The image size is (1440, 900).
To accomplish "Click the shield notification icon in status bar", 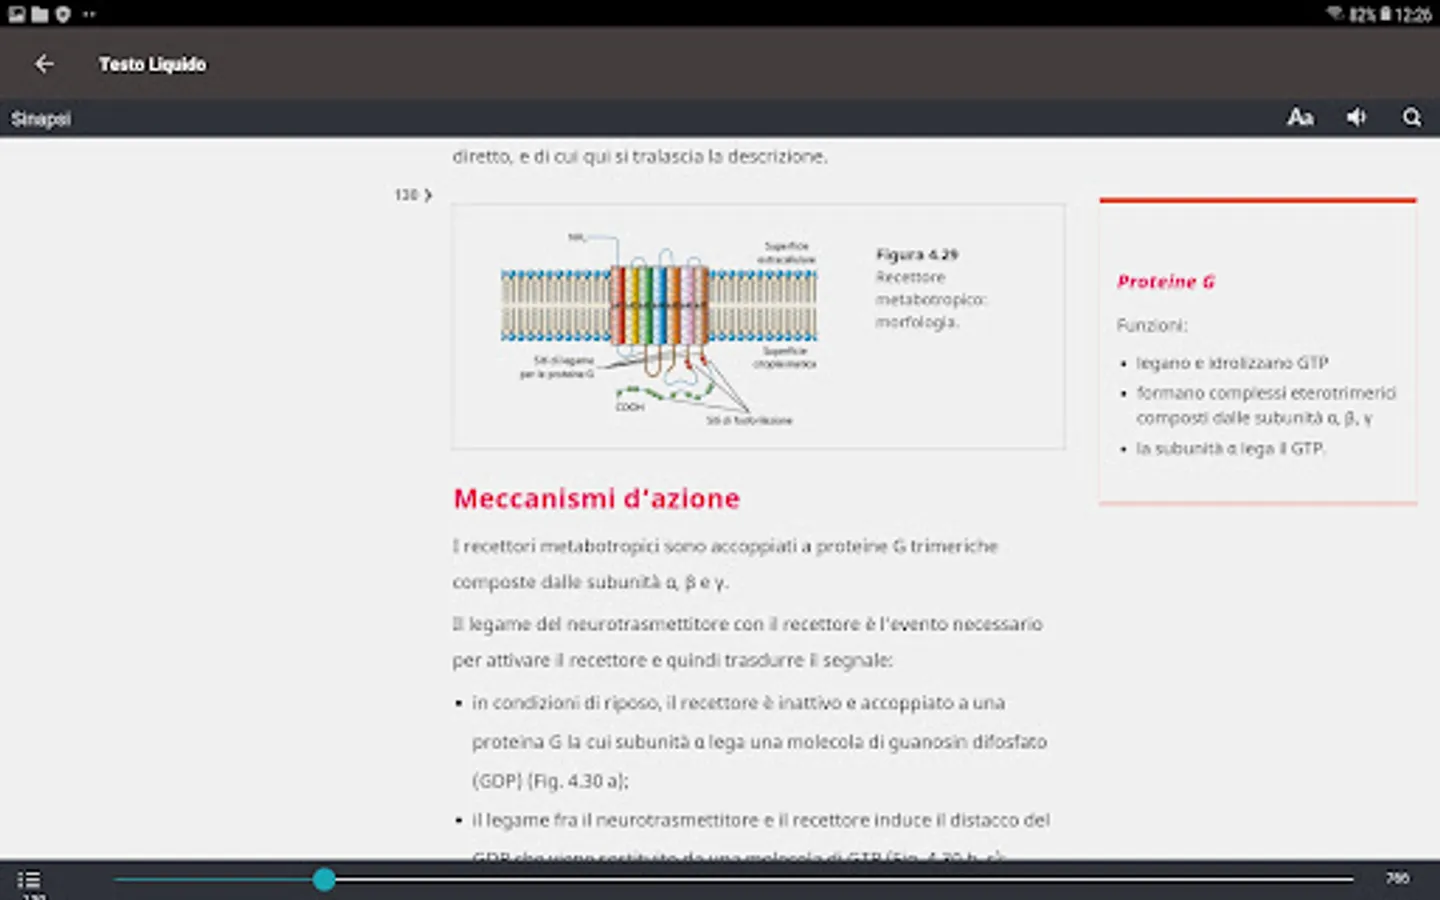I will point(63,14).
